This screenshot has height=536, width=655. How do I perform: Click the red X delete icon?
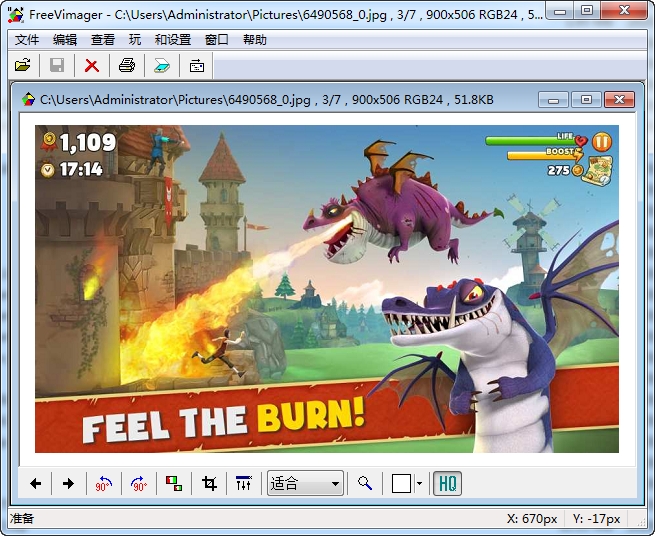click(91, 66)
